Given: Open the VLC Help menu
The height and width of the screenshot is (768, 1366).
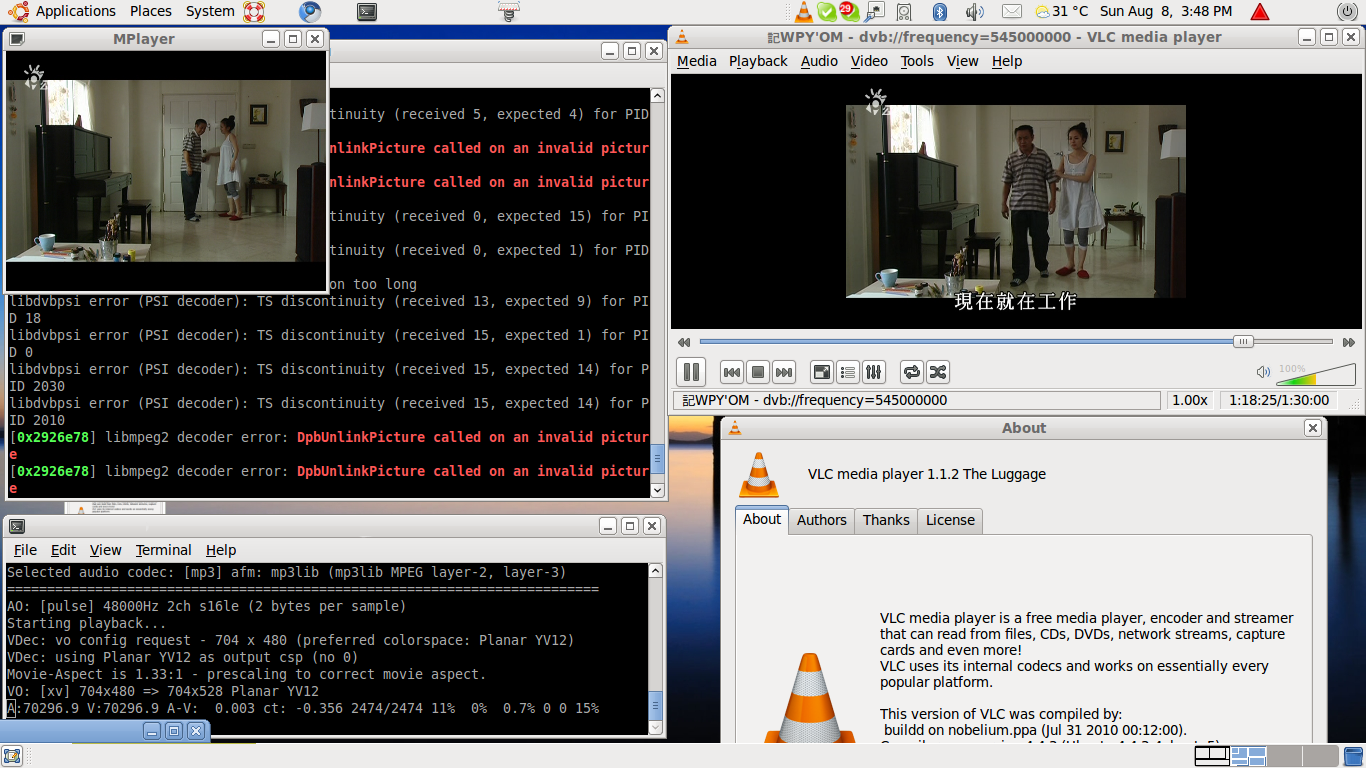Looking at the screenshot, I should coord(1007,61).
